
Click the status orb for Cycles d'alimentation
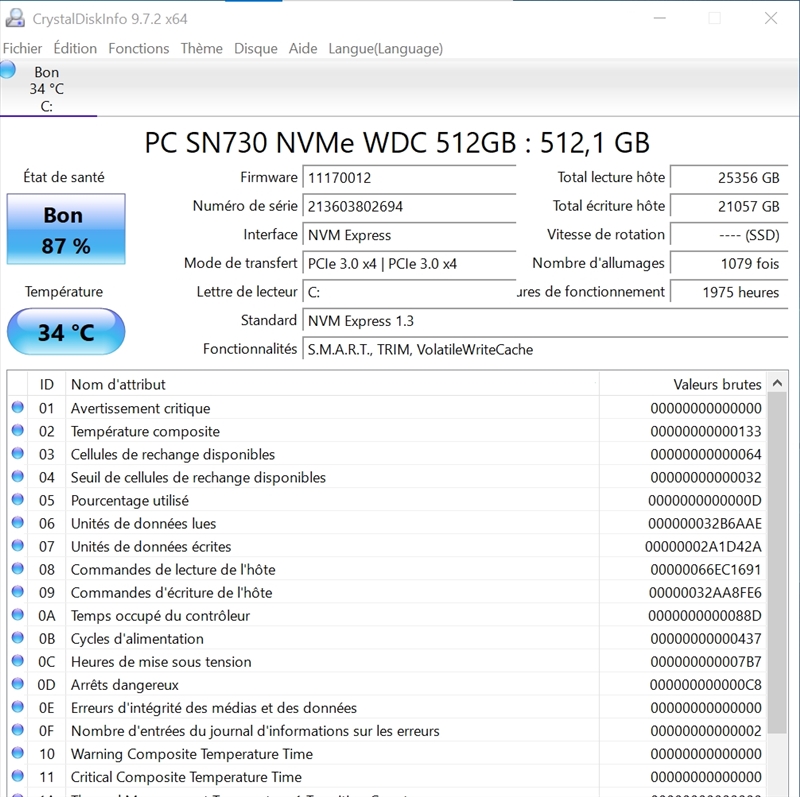17,638
